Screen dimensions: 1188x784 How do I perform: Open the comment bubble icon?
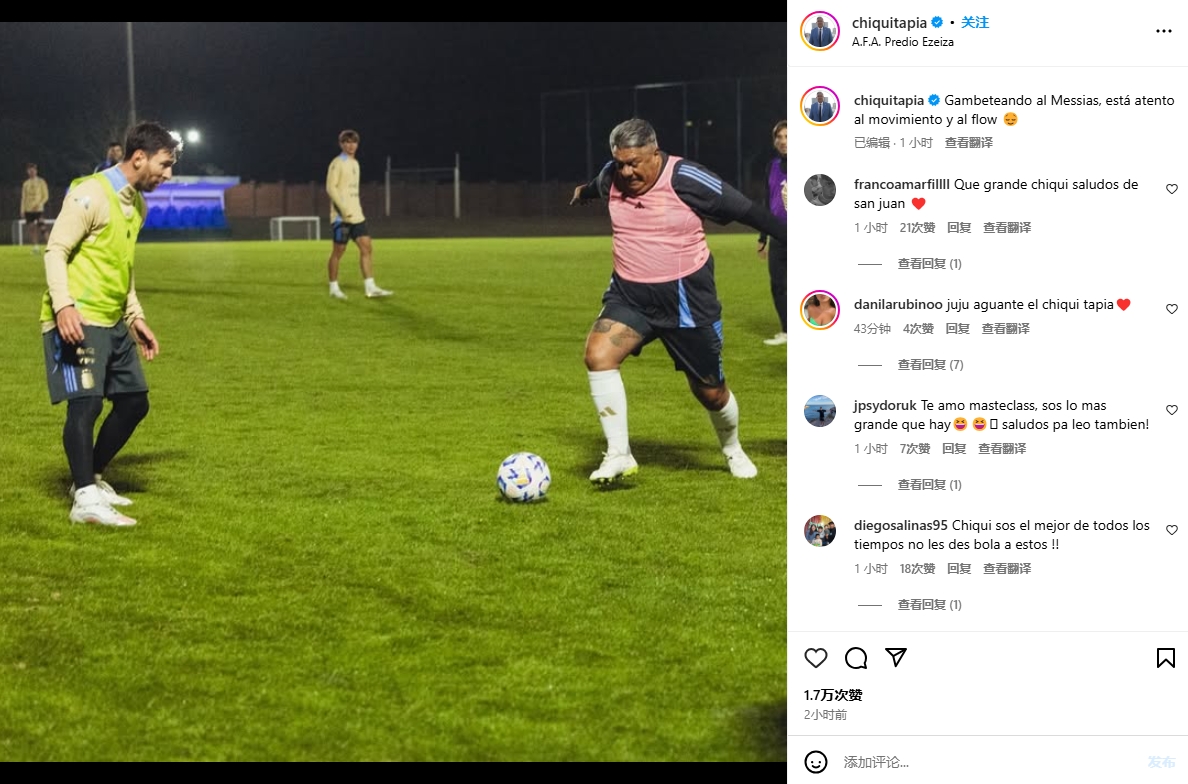coord(856,658)
